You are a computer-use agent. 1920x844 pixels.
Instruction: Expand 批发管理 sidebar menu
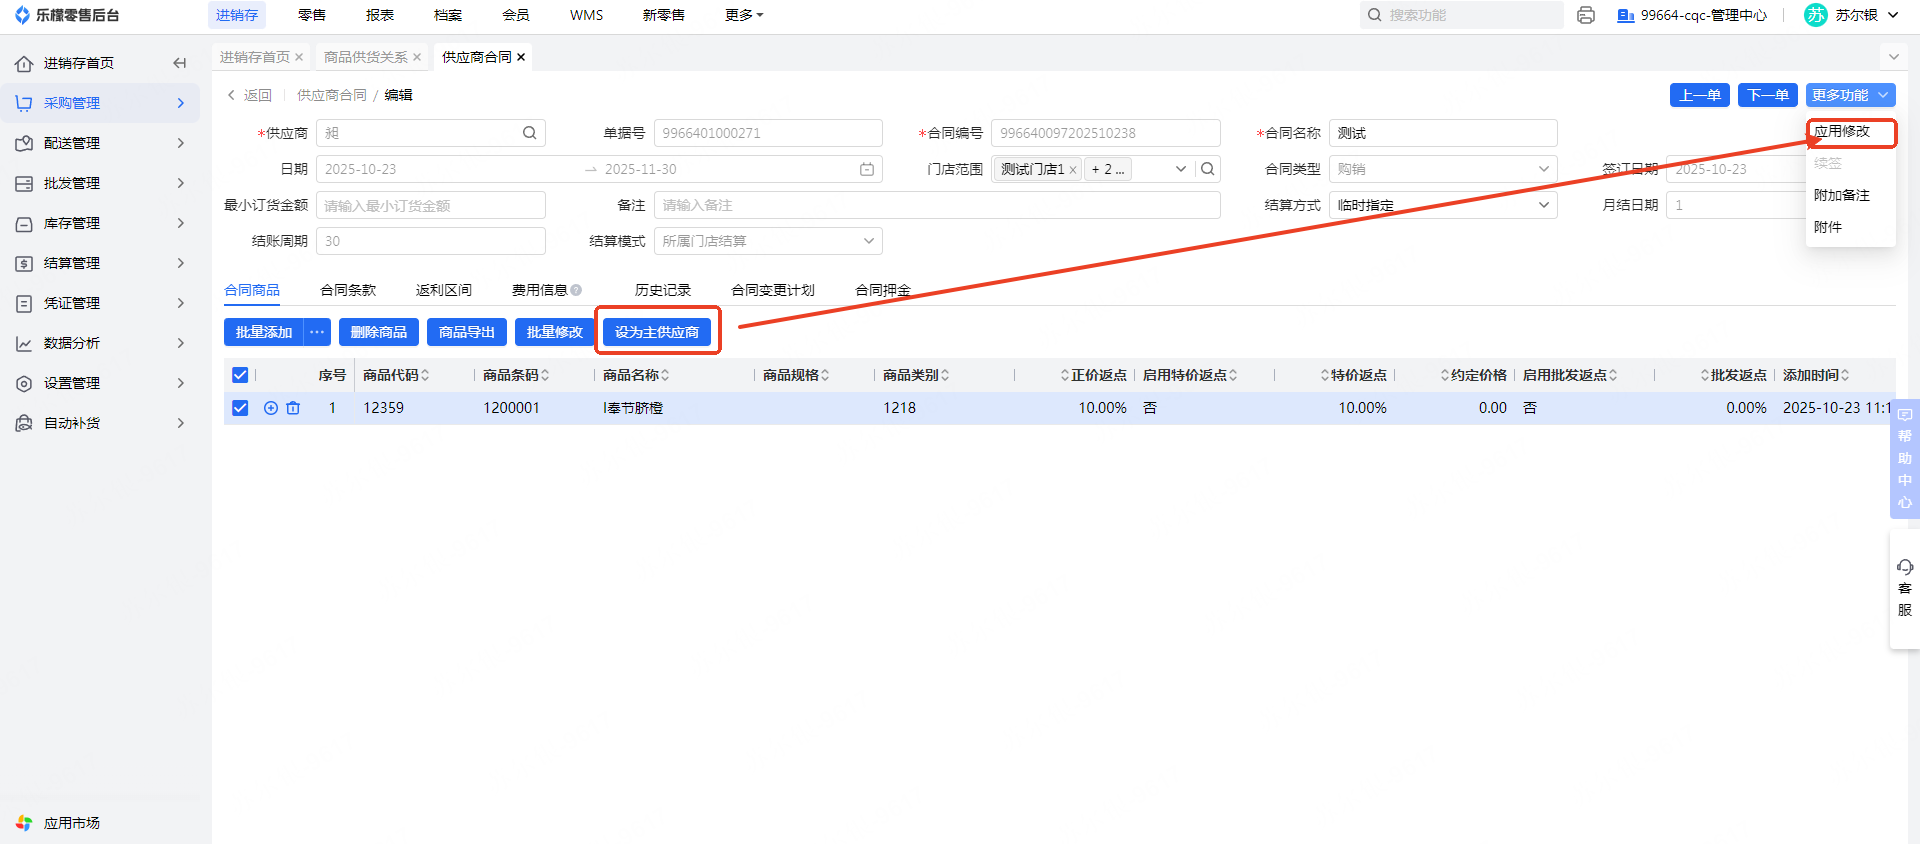[x=100, y=183]
